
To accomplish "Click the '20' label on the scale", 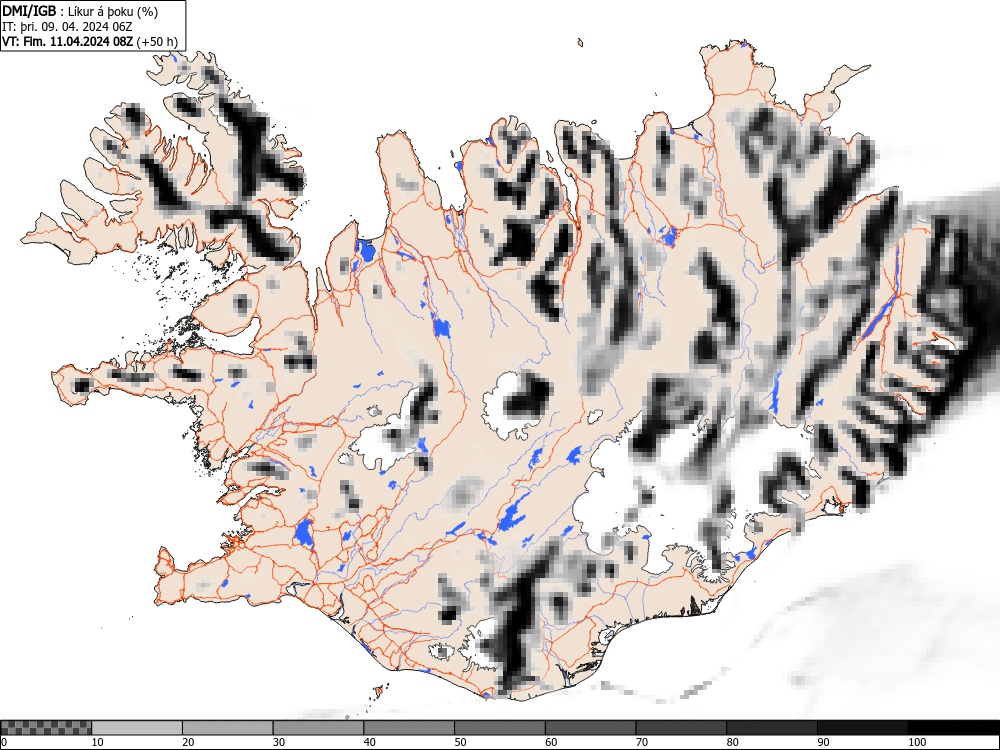I will (188, 742).
